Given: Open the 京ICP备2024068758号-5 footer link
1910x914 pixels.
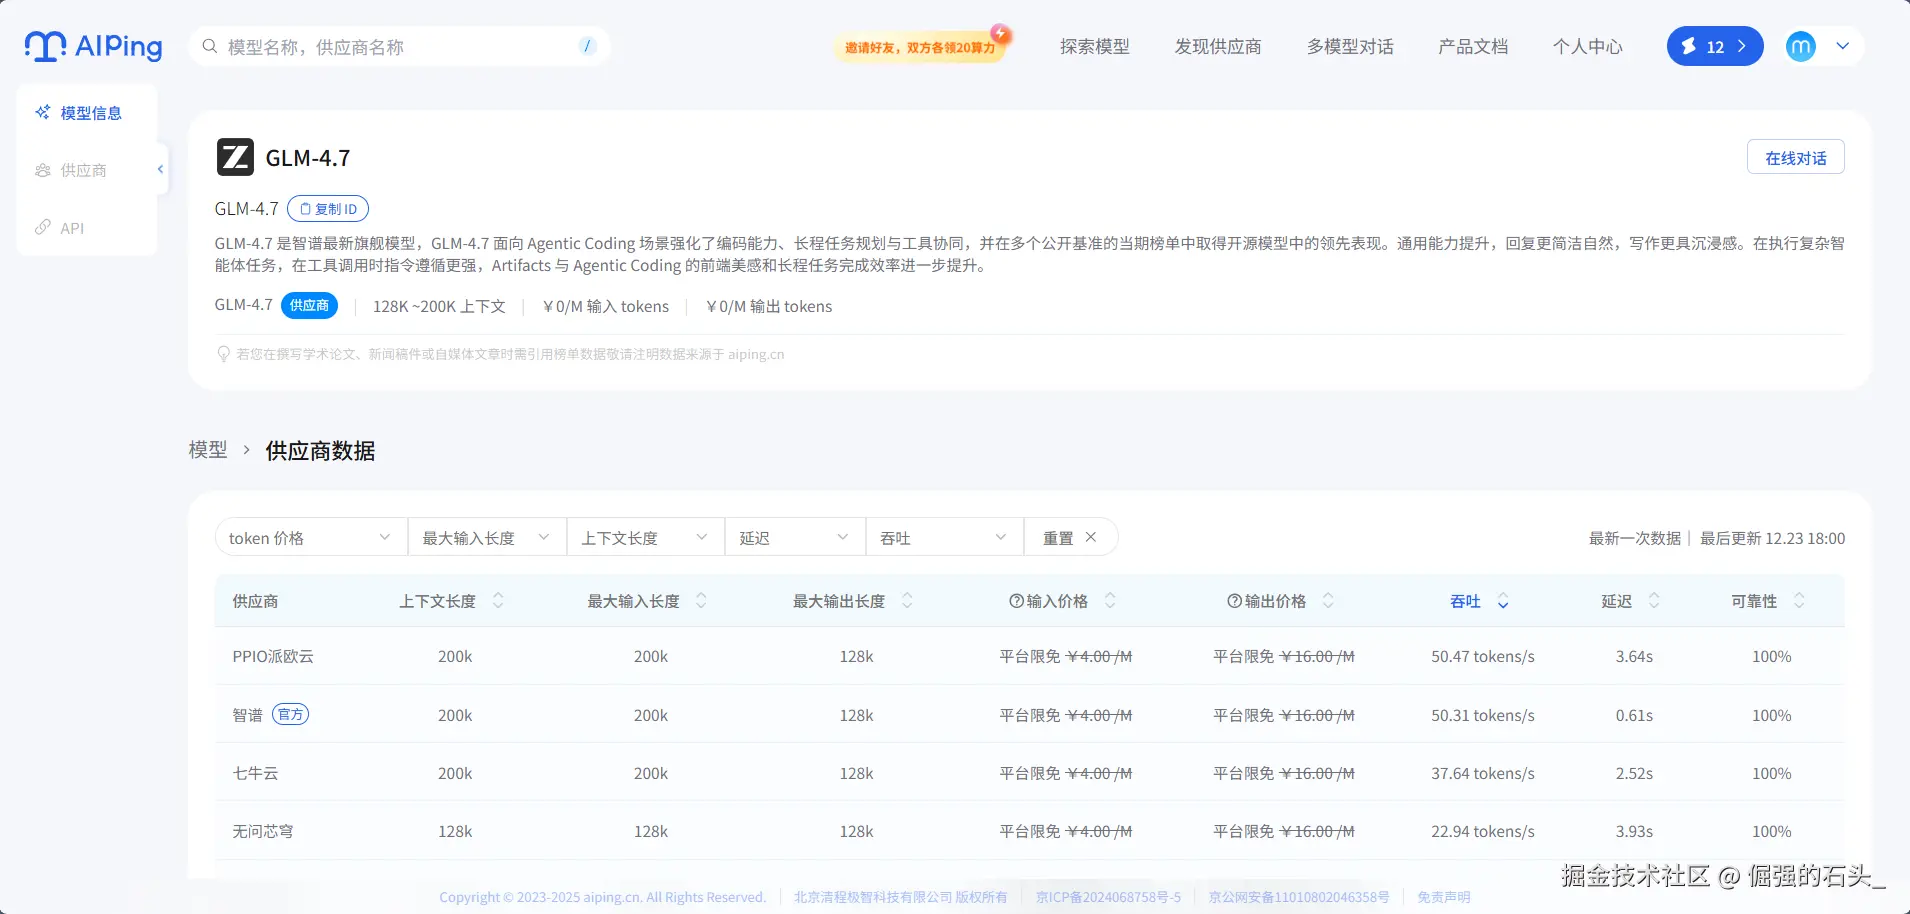Looking at the screenshot, I should 1108,897.
